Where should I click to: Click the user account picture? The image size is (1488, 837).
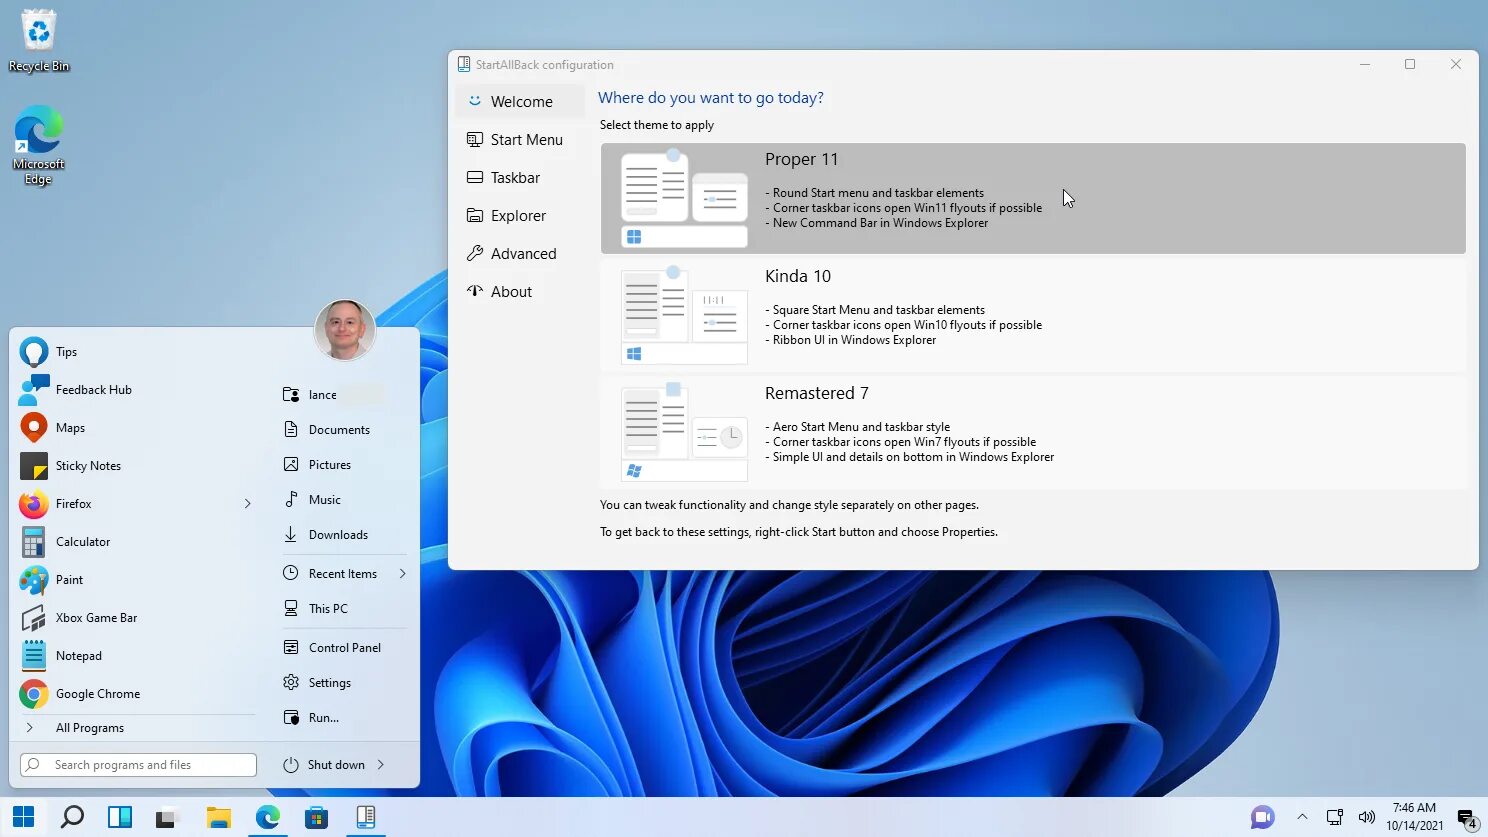point(345,330)
